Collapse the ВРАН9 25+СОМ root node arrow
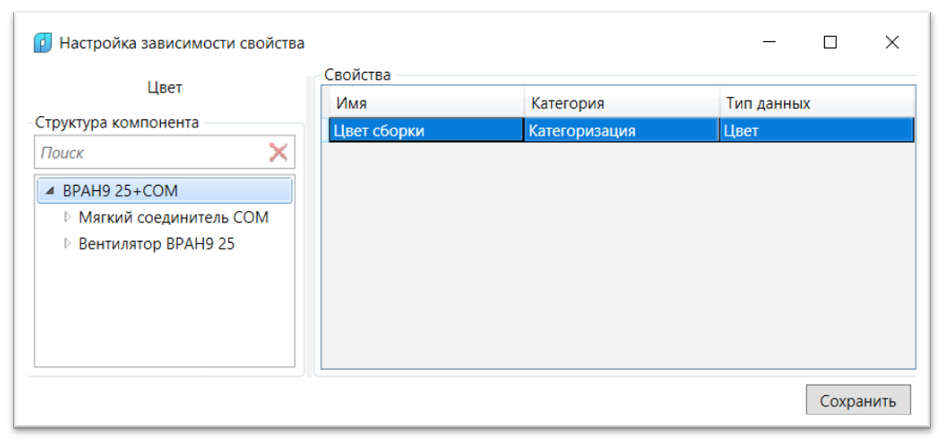 (x=50, y=190)
